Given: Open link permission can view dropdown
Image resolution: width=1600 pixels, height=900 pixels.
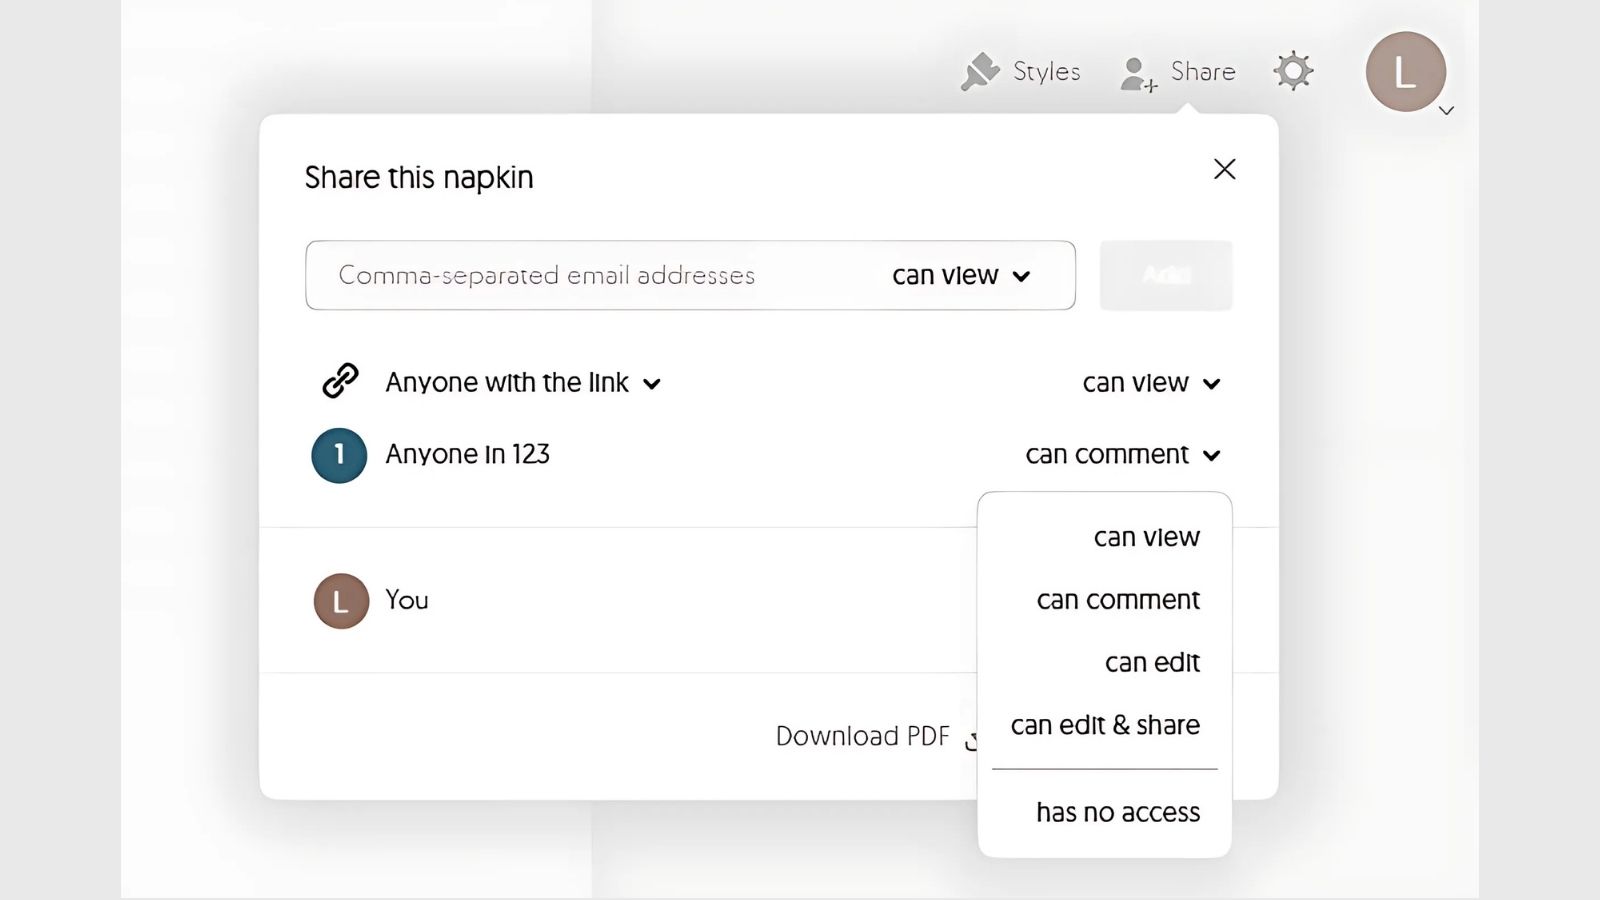Looking at the screenshot, I should 1151,383.
